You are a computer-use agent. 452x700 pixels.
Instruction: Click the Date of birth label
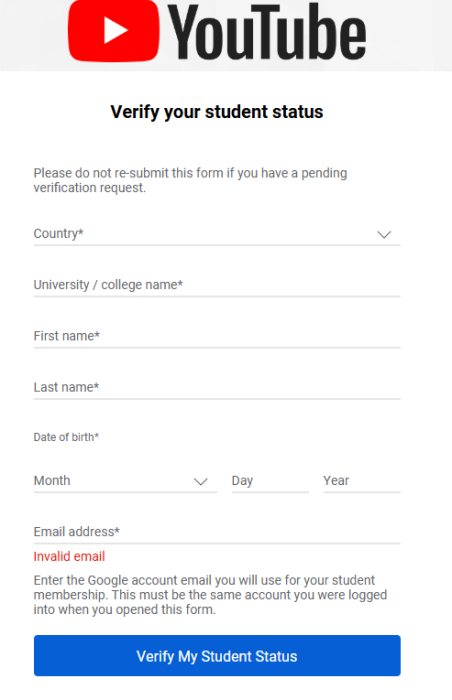[x=66, y=437]
